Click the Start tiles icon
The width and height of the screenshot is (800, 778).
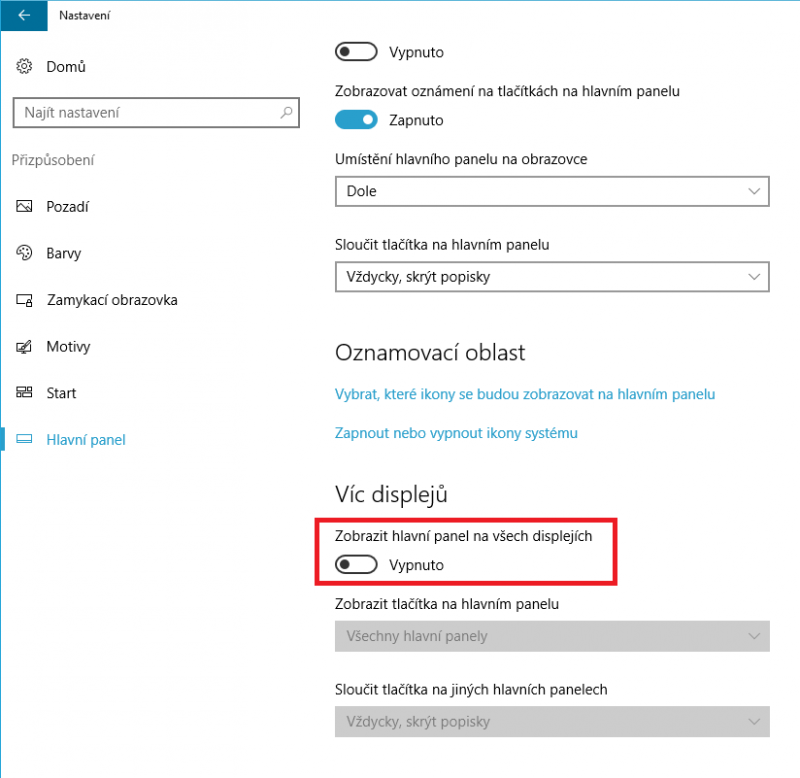pyautogui.click(x=24, y=392)
